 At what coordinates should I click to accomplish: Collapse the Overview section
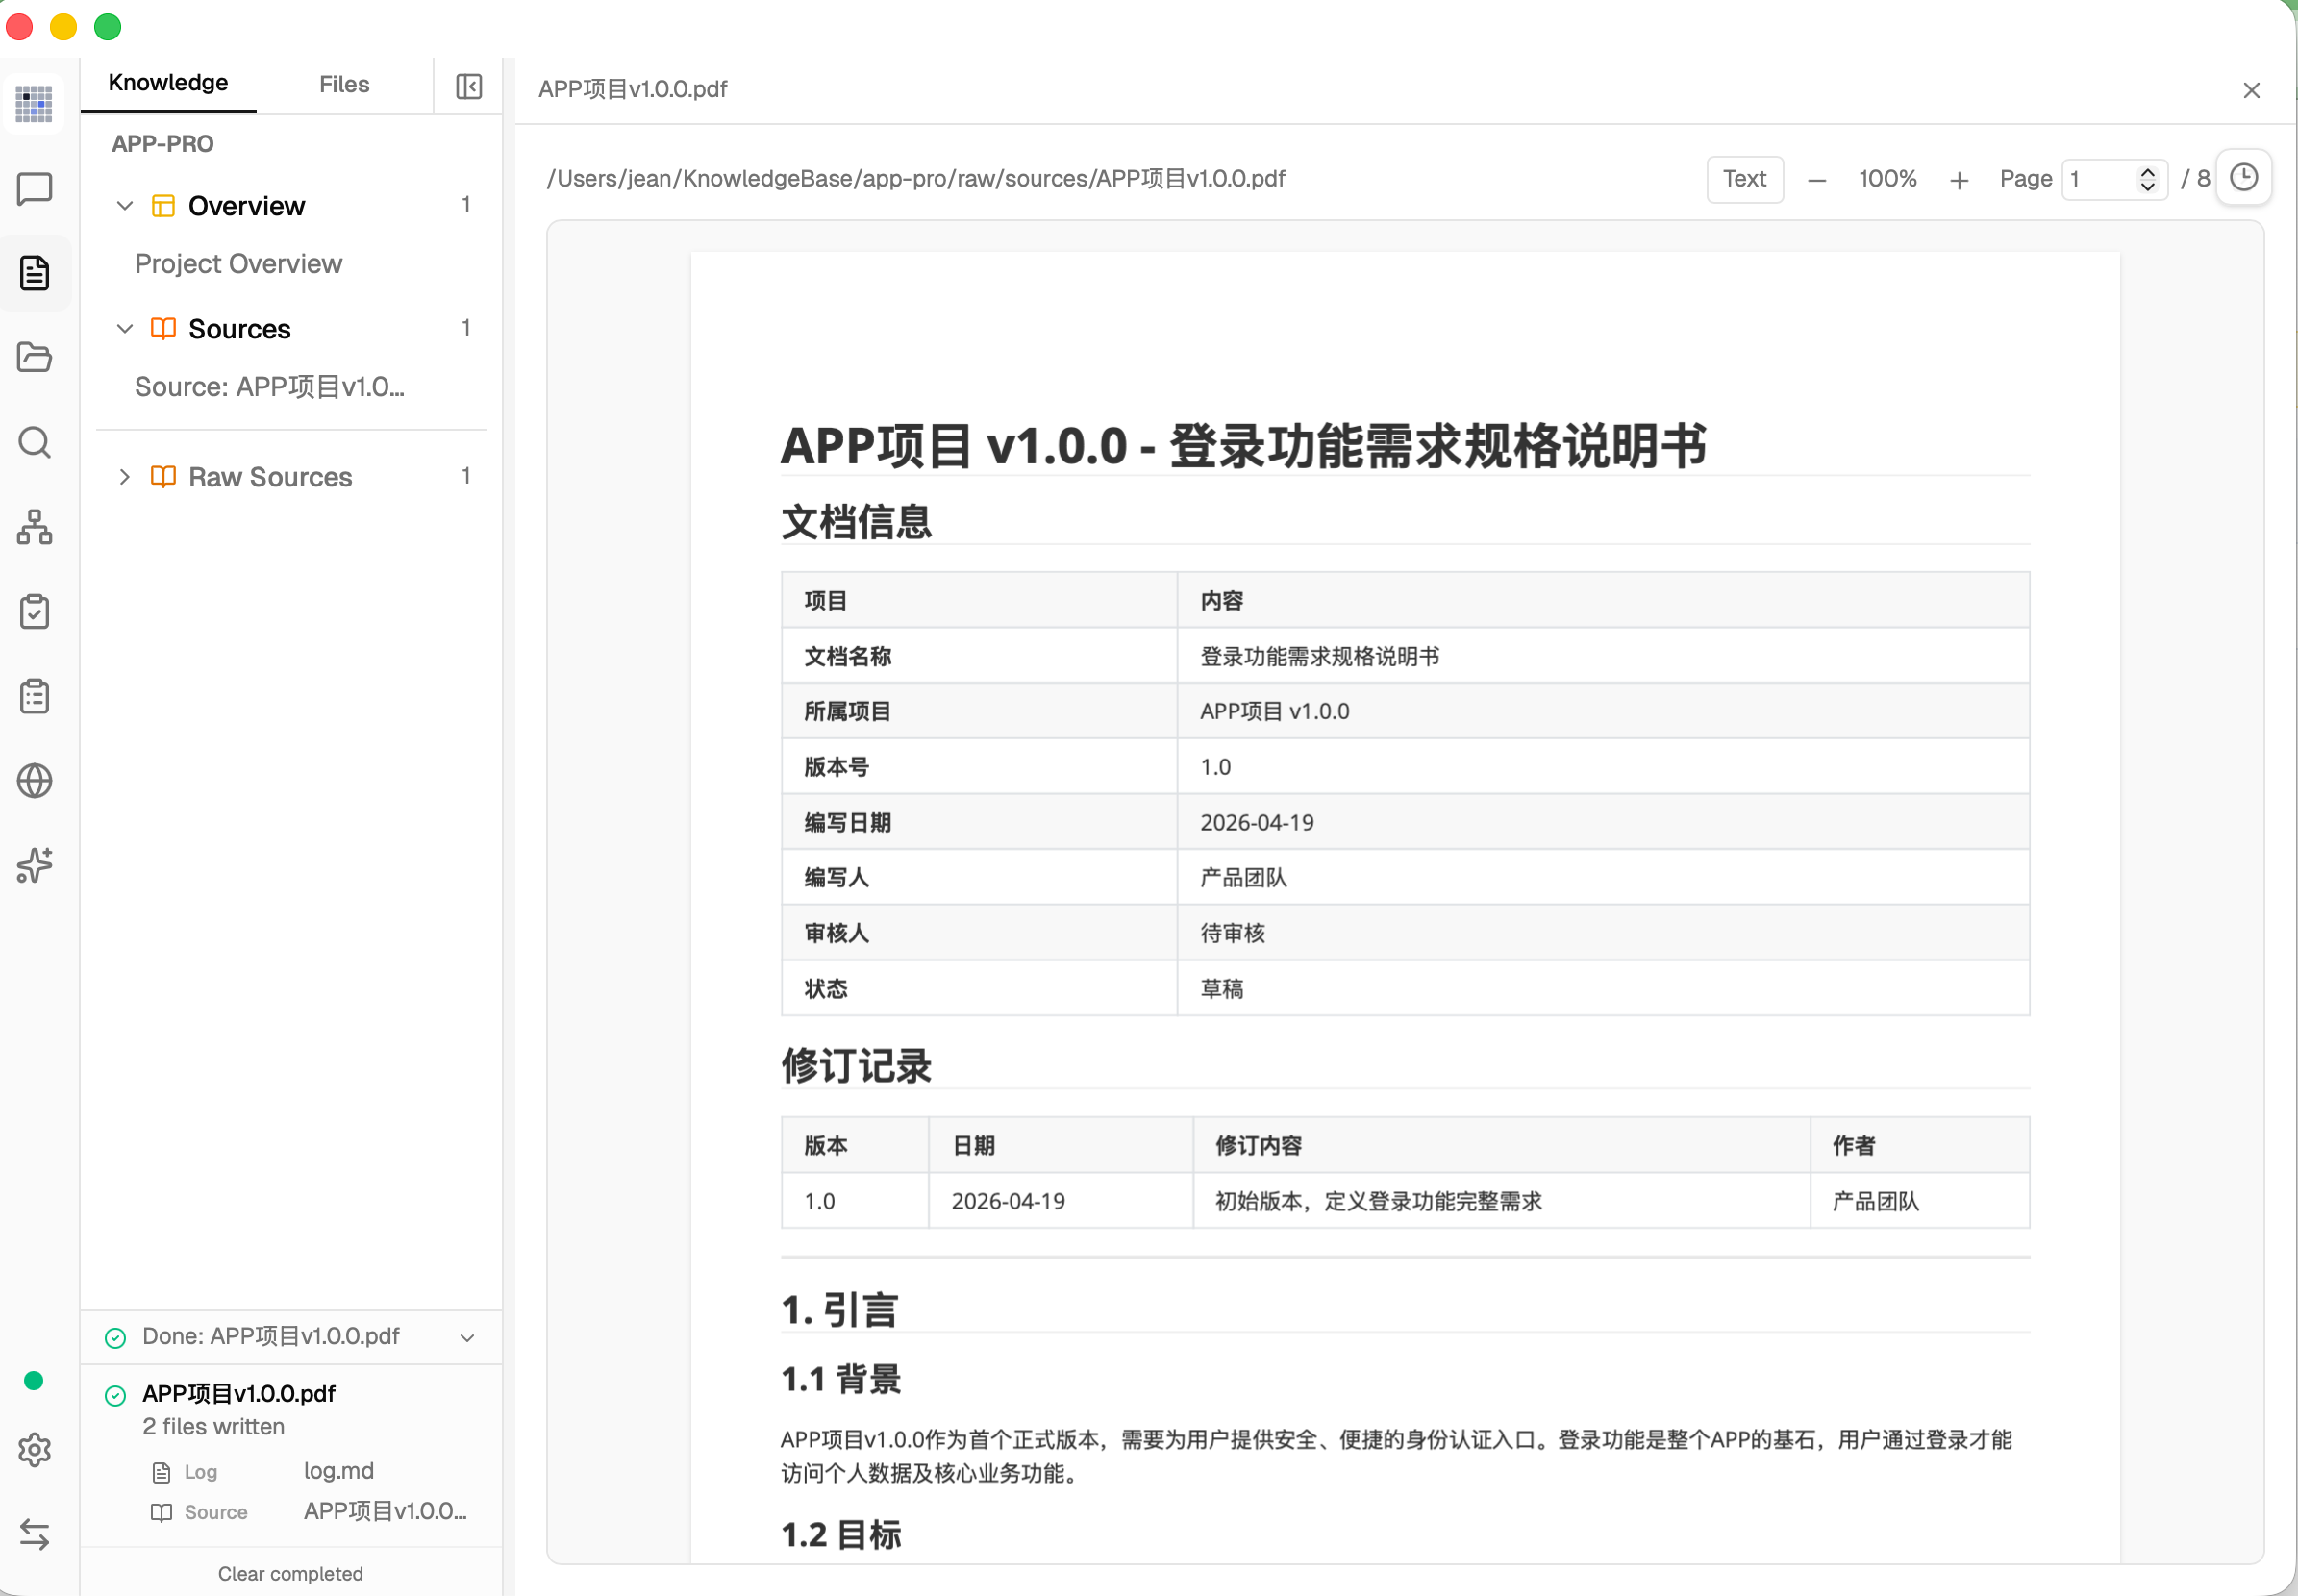pos(125,205)
